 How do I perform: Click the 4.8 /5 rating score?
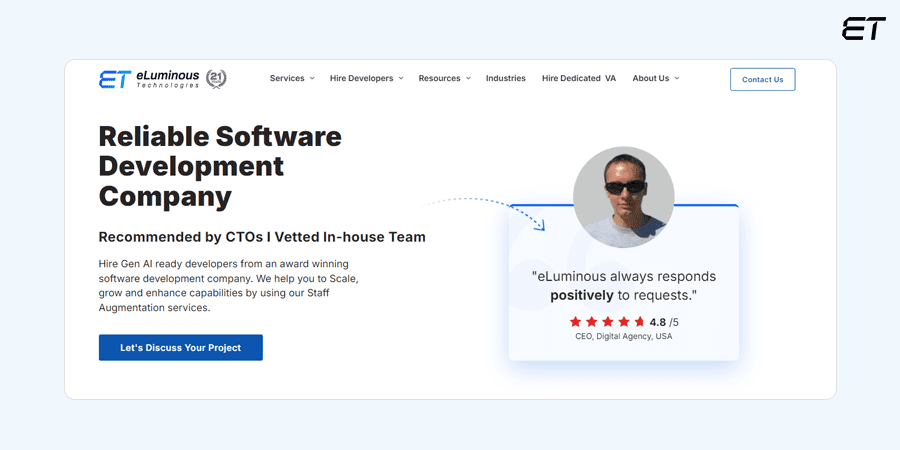[664, 322]
